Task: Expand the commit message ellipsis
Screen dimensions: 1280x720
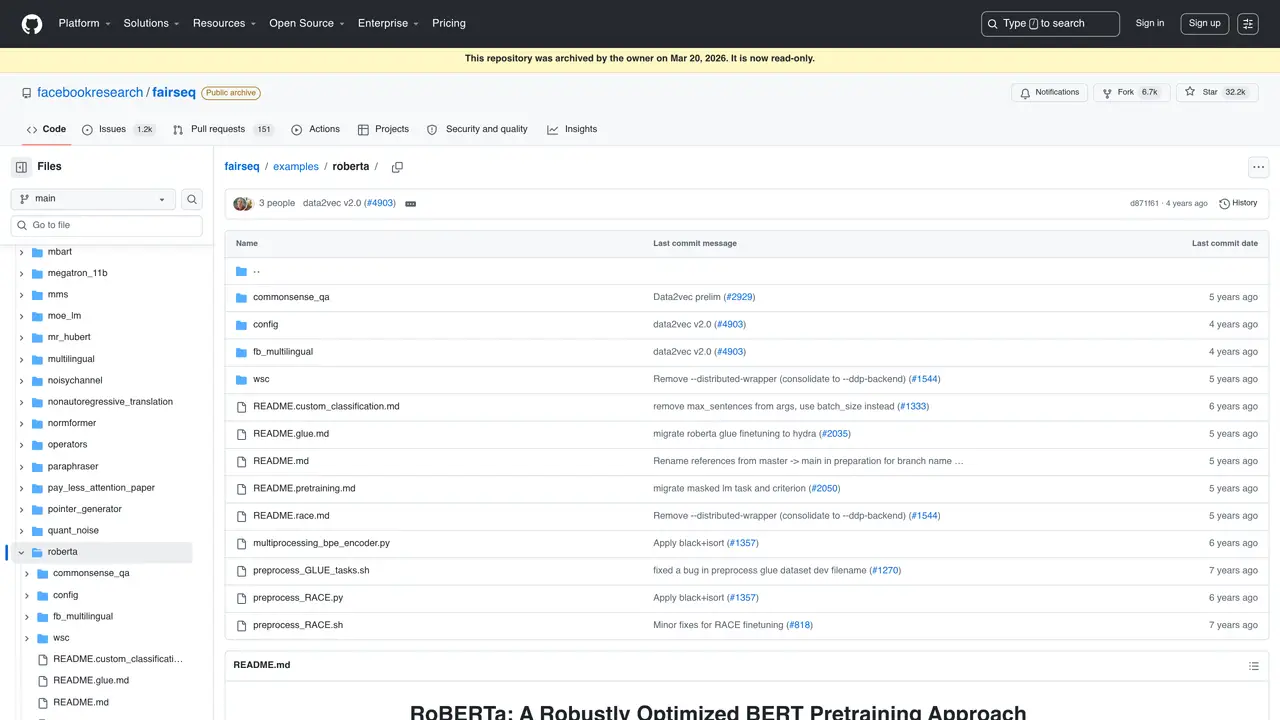Action: click(x=410, y=204)
